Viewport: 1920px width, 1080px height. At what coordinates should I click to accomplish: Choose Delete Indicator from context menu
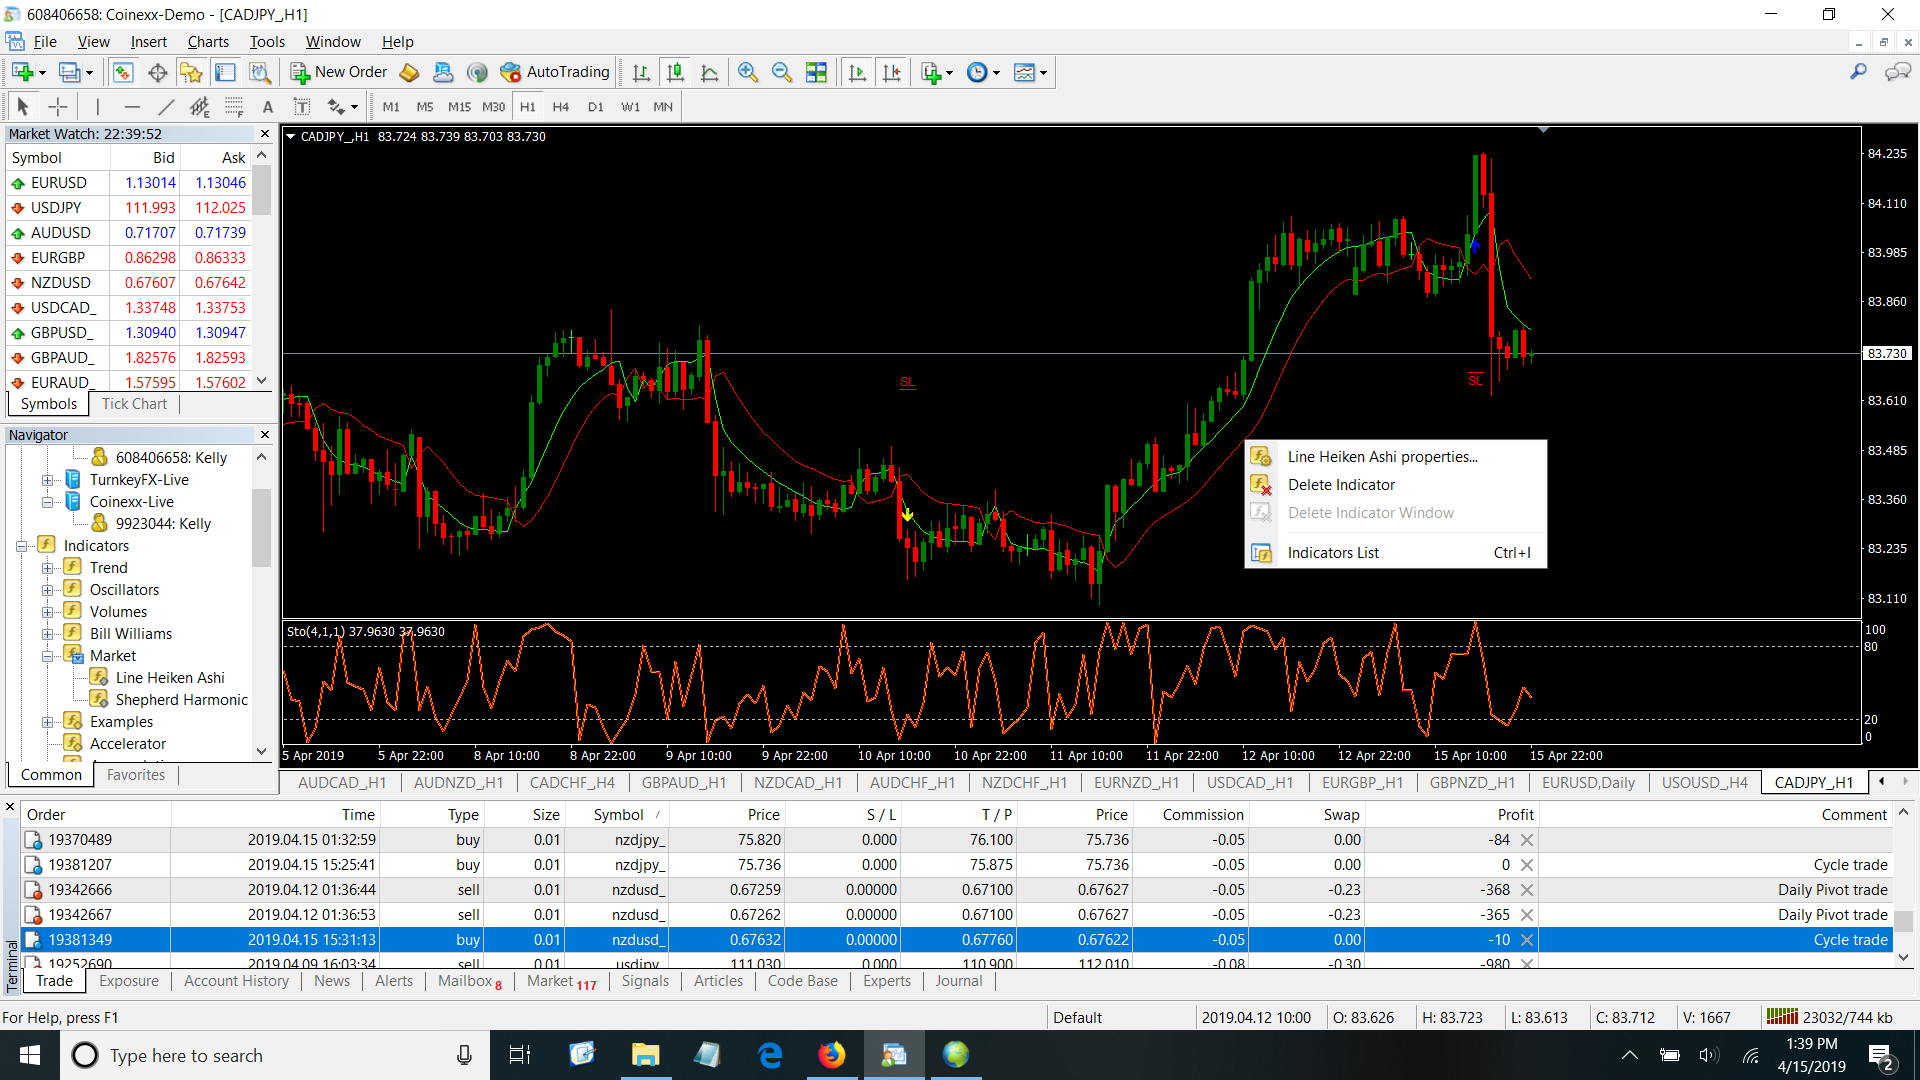pos(1341,485)
